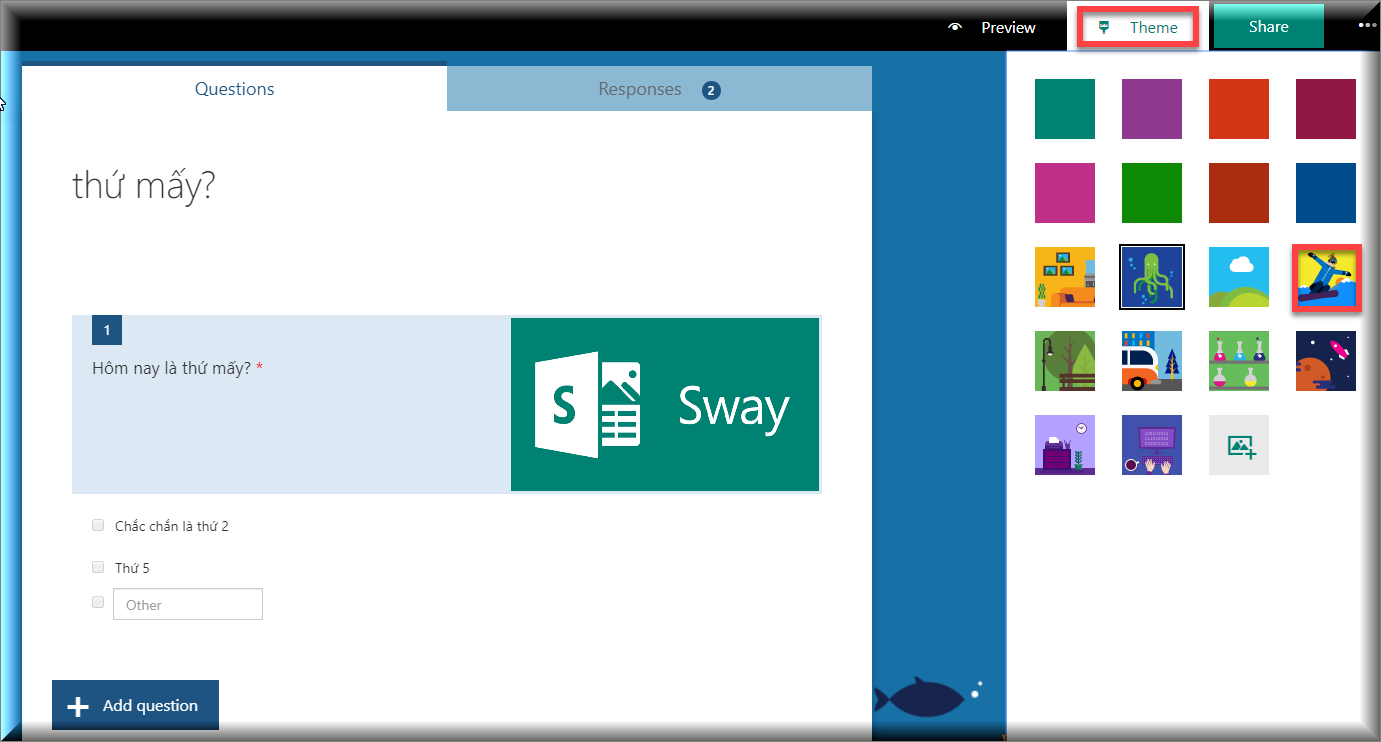This screenshot has height=742, width=1381.
Task: Choose the science flasks theme
Action: coord(1239,361)
